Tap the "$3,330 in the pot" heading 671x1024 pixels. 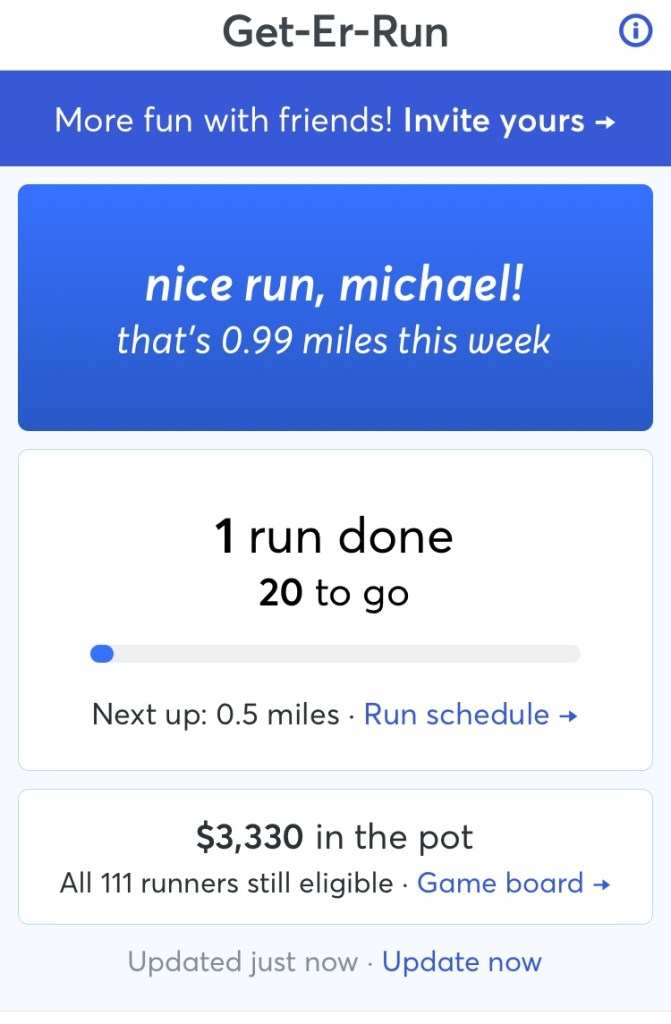point(335,837)
